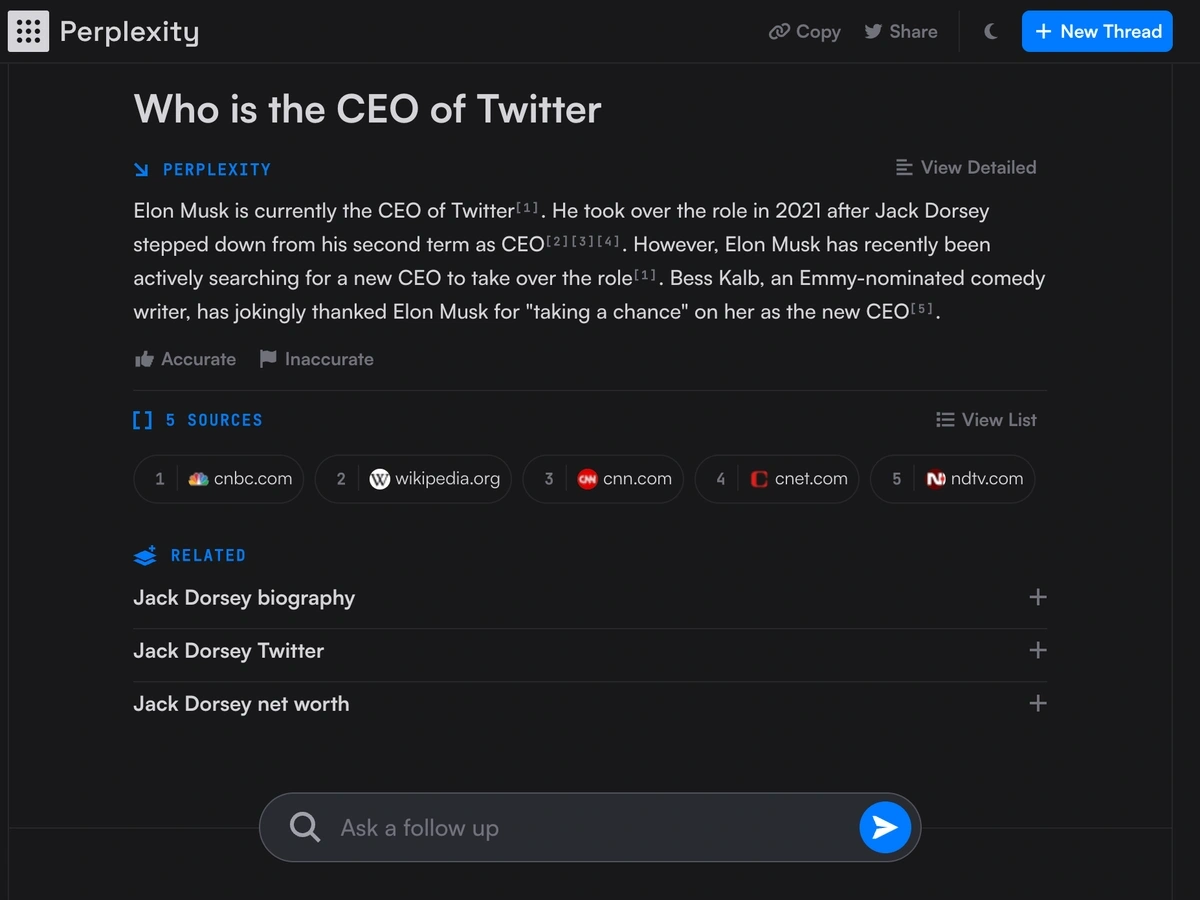Click citation [2] after second term as CEO
Image resolution: width=1200 pixels, height=900 pixels.
tap(557, 241)
